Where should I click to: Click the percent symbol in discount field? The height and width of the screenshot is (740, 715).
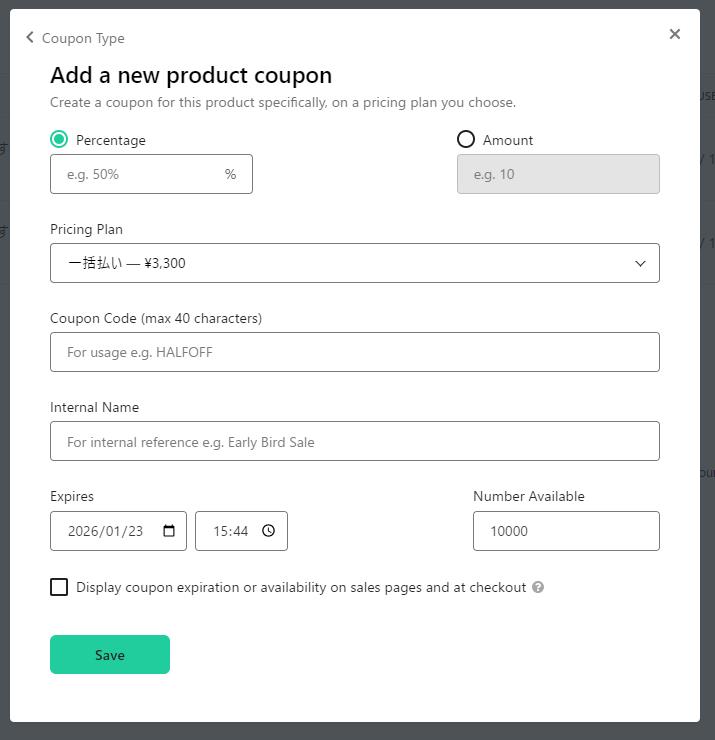[230, 174]
